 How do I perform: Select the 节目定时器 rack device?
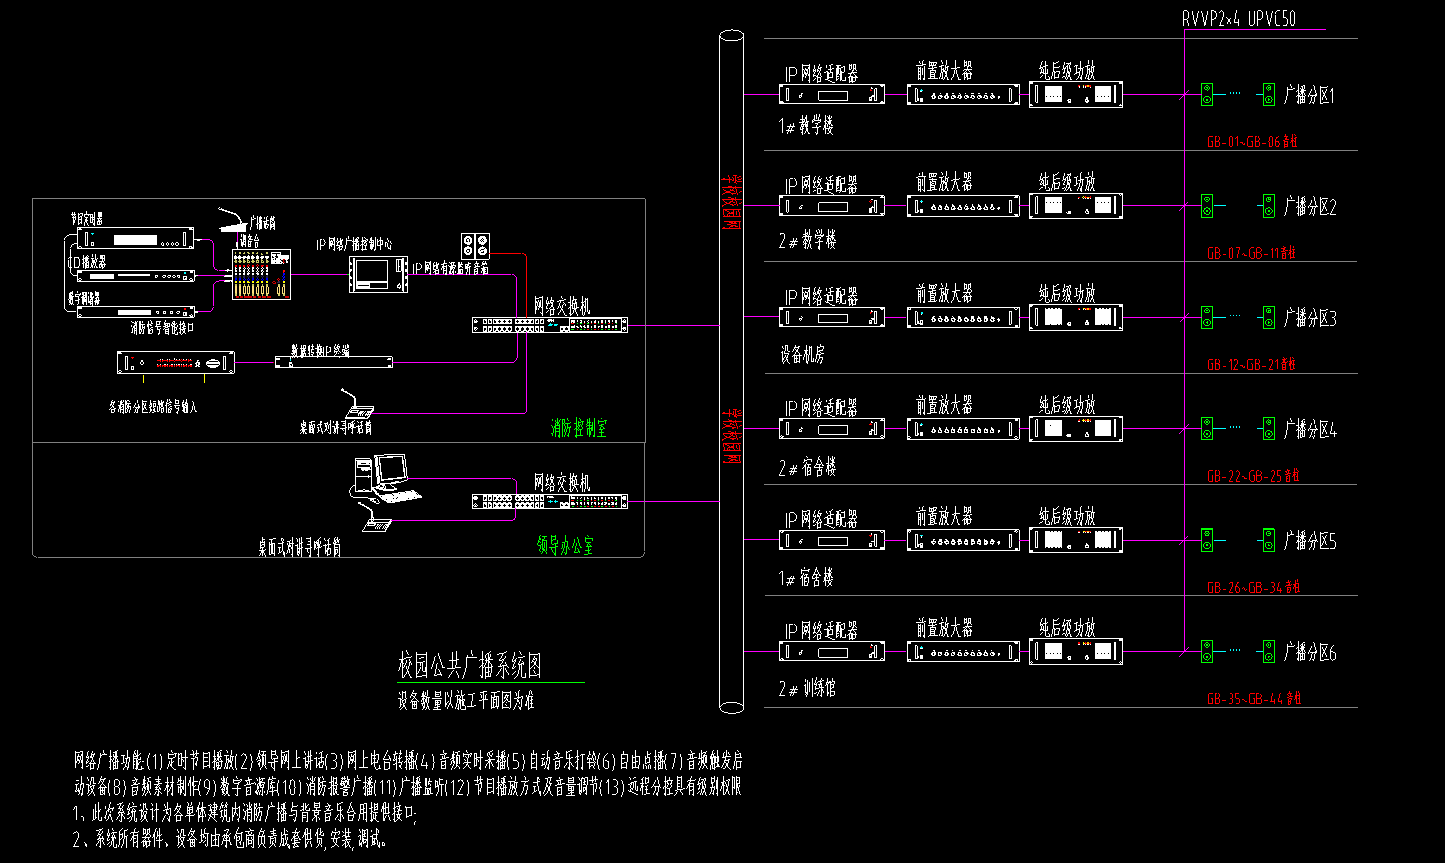[x=135, y=240]
